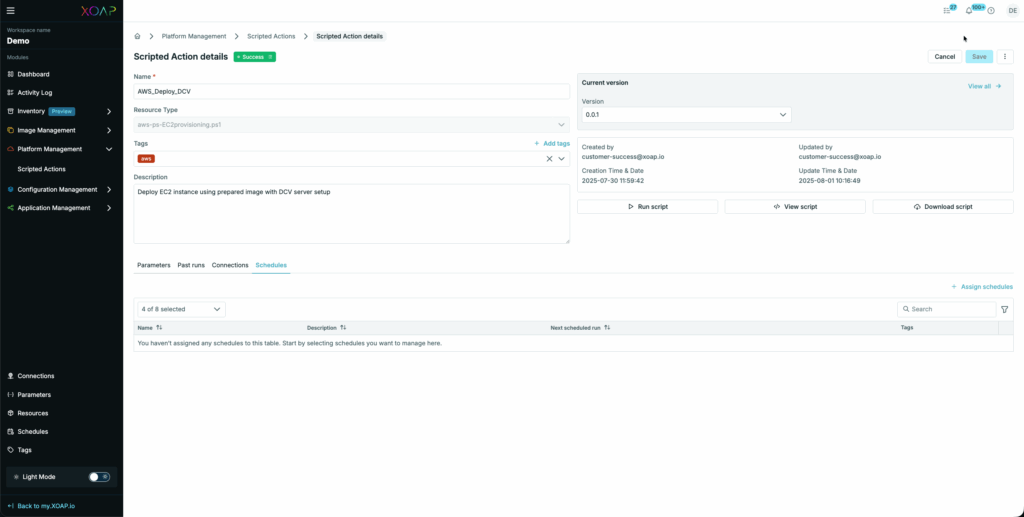Switch to the Past runs tab
Screen dimensions: 1024x517
tap(191, 265)
